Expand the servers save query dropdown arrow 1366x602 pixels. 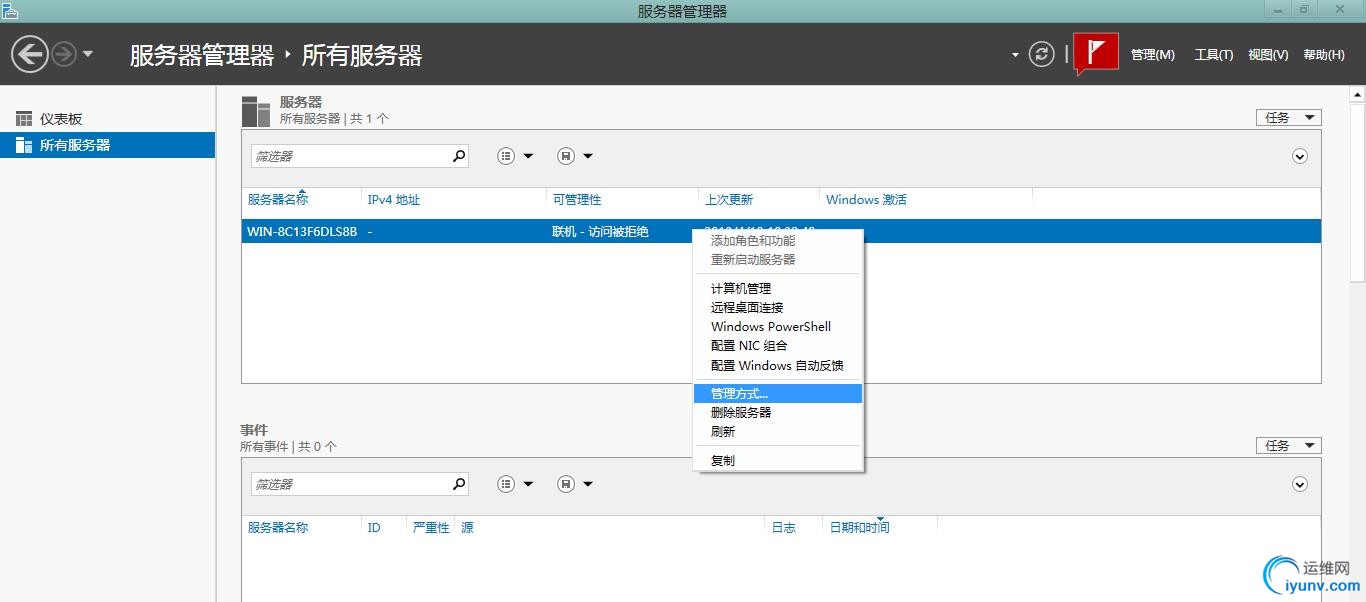tap(588, 156)
